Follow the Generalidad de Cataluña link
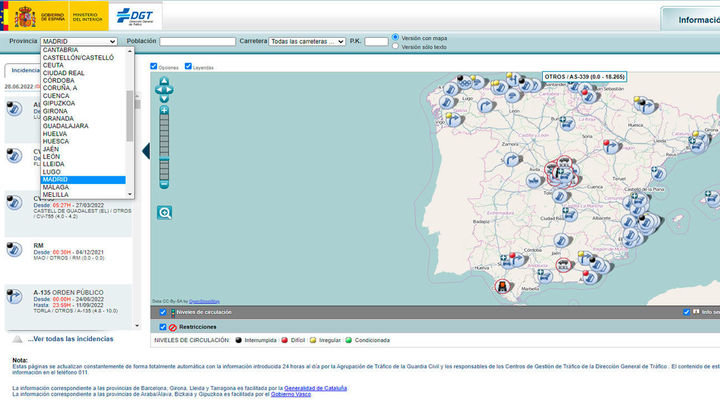This screenshot has height=405, width=720. point(315,387)
